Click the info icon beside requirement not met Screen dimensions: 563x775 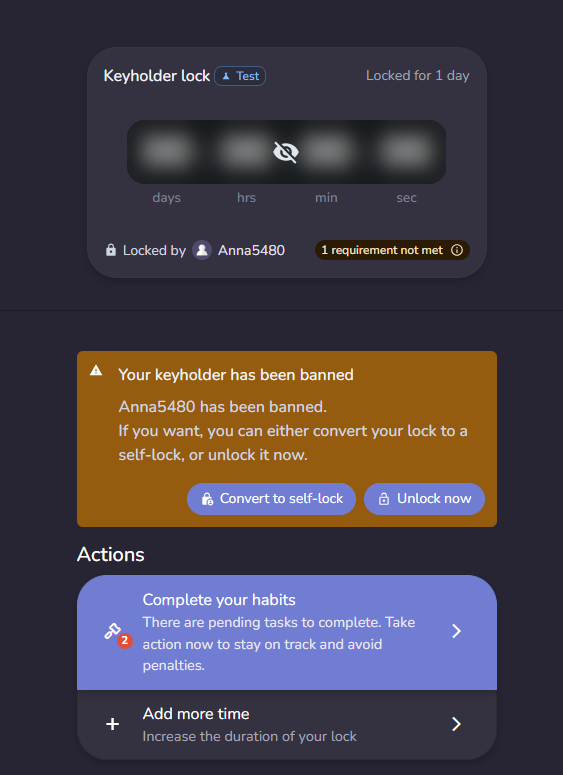tap(457, 250)
